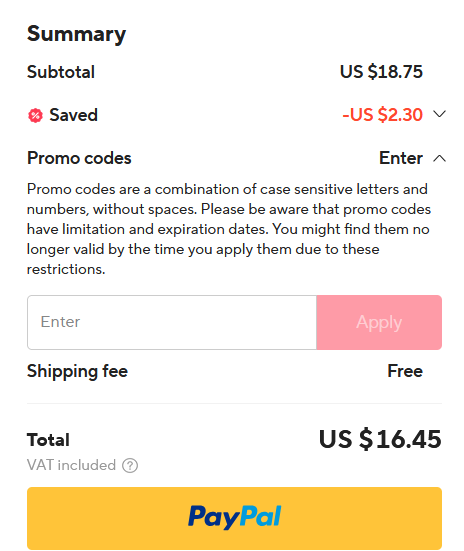Viewport: 464px width, 551px height.
Task: Click the VAT included text
Action: 71,465
